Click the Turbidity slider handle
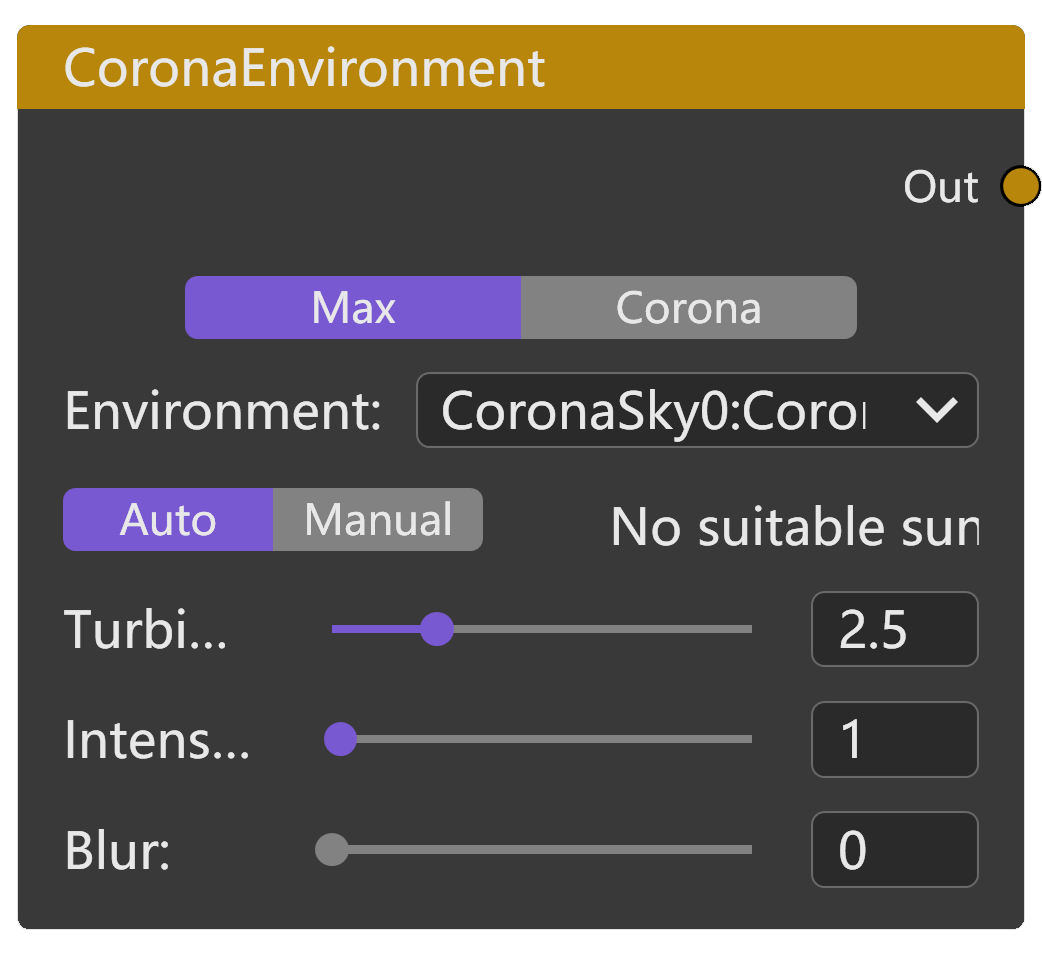 coord(437,629)
